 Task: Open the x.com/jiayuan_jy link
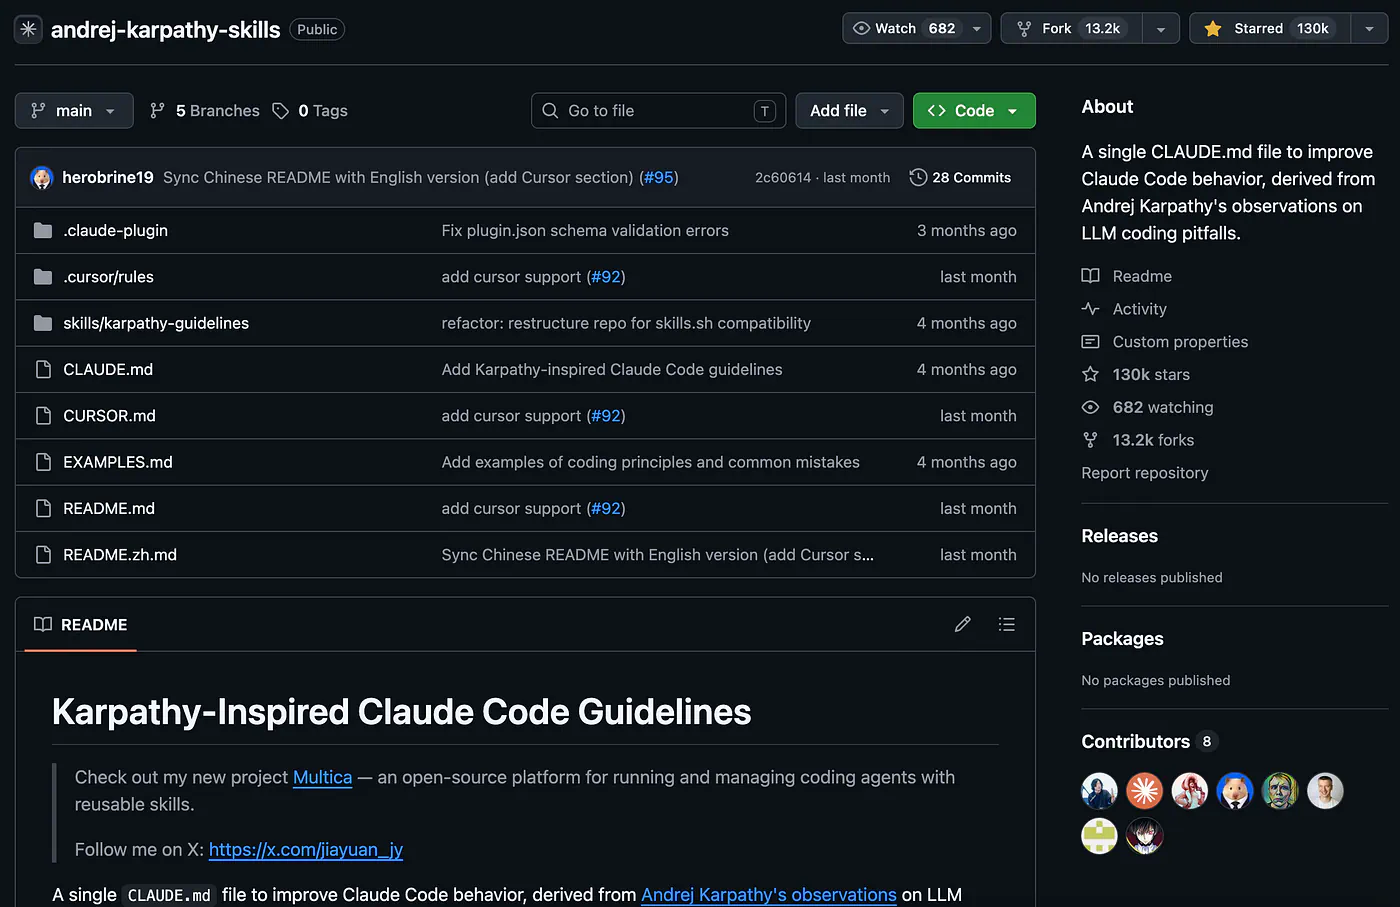(306, 850)
